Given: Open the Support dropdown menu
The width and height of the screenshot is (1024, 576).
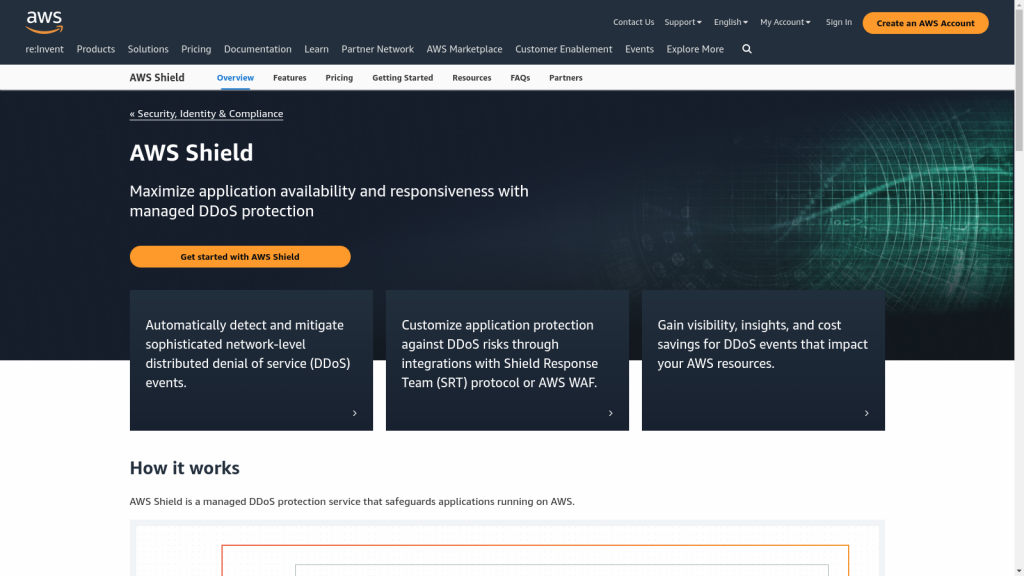Looking at the screenshot, I should click(681, 21).
